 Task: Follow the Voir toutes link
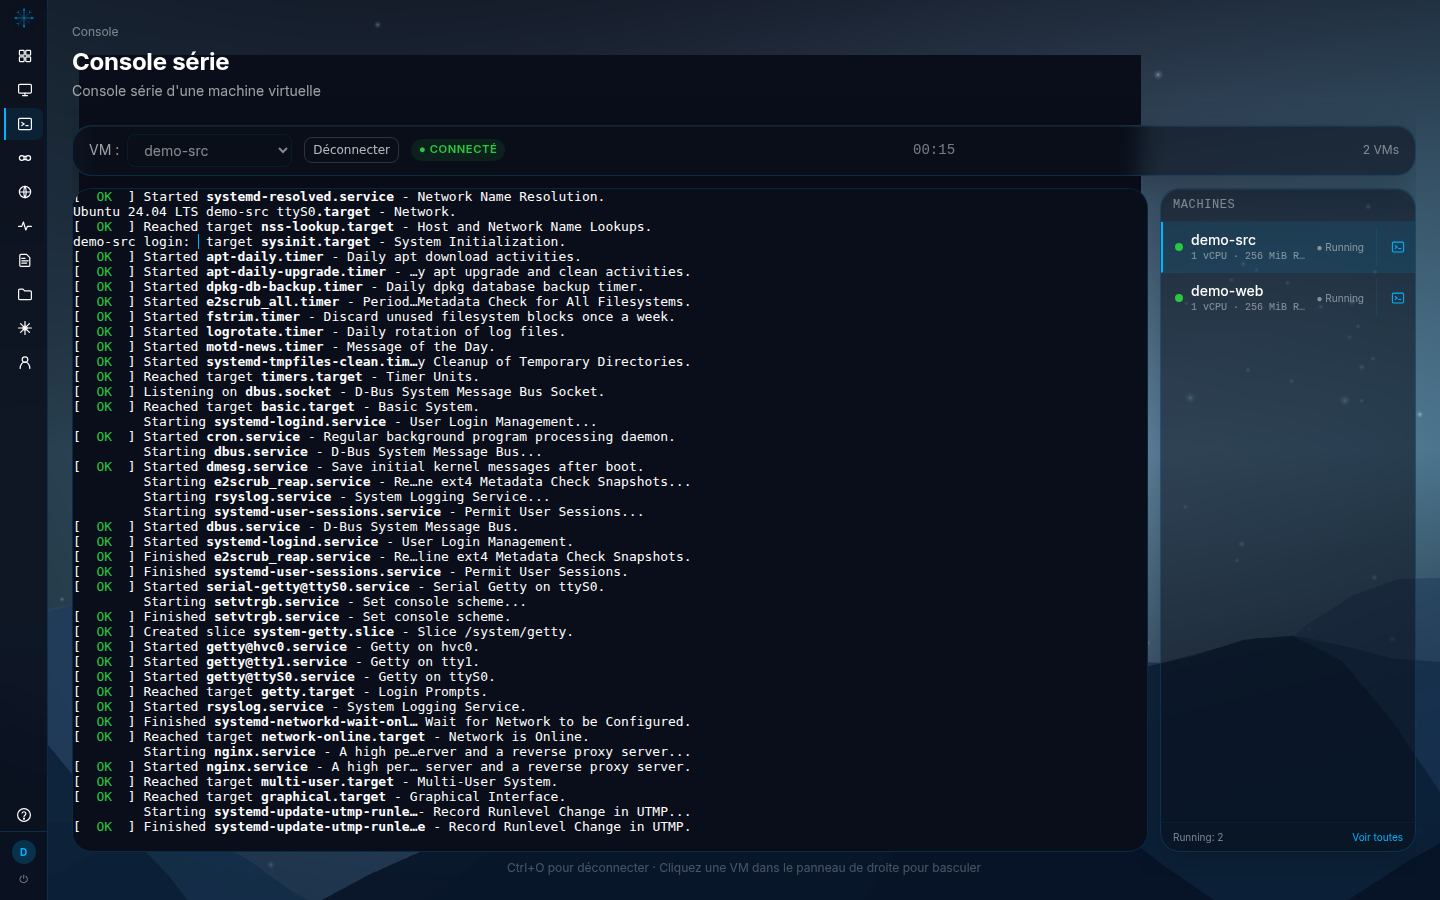coord(1377,837)
